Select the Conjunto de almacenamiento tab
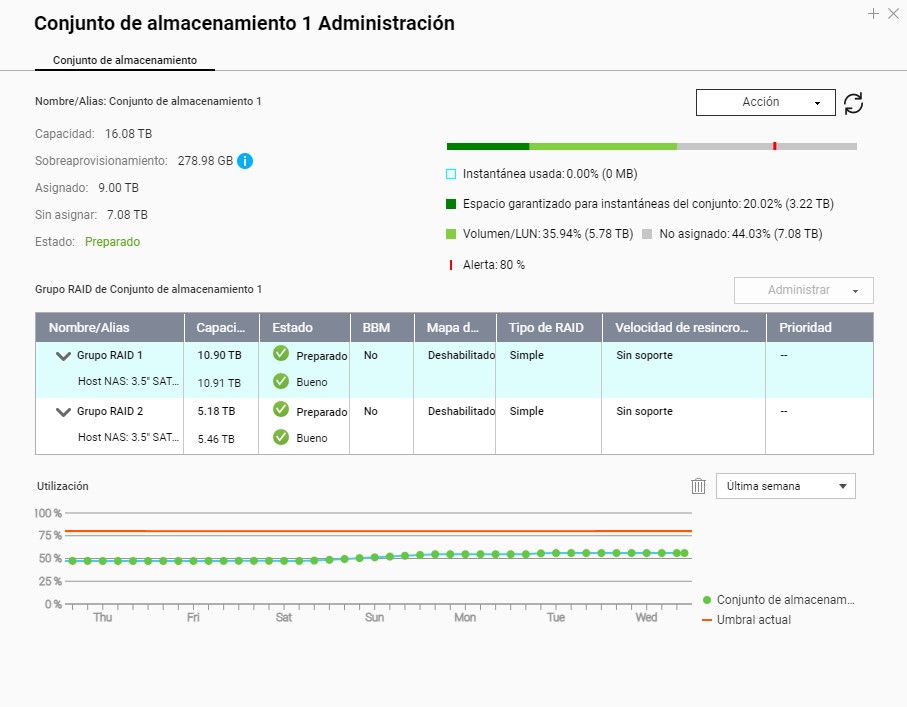 tap(124, 60)
